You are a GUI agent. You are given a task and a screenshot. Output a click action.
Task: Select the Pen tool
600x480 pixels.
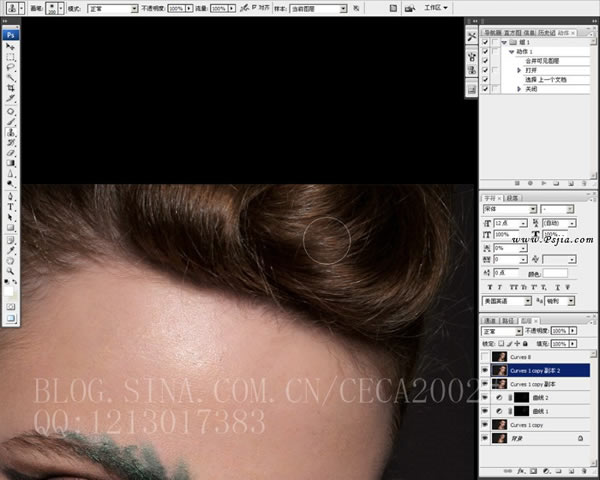[x=10, y=196]
